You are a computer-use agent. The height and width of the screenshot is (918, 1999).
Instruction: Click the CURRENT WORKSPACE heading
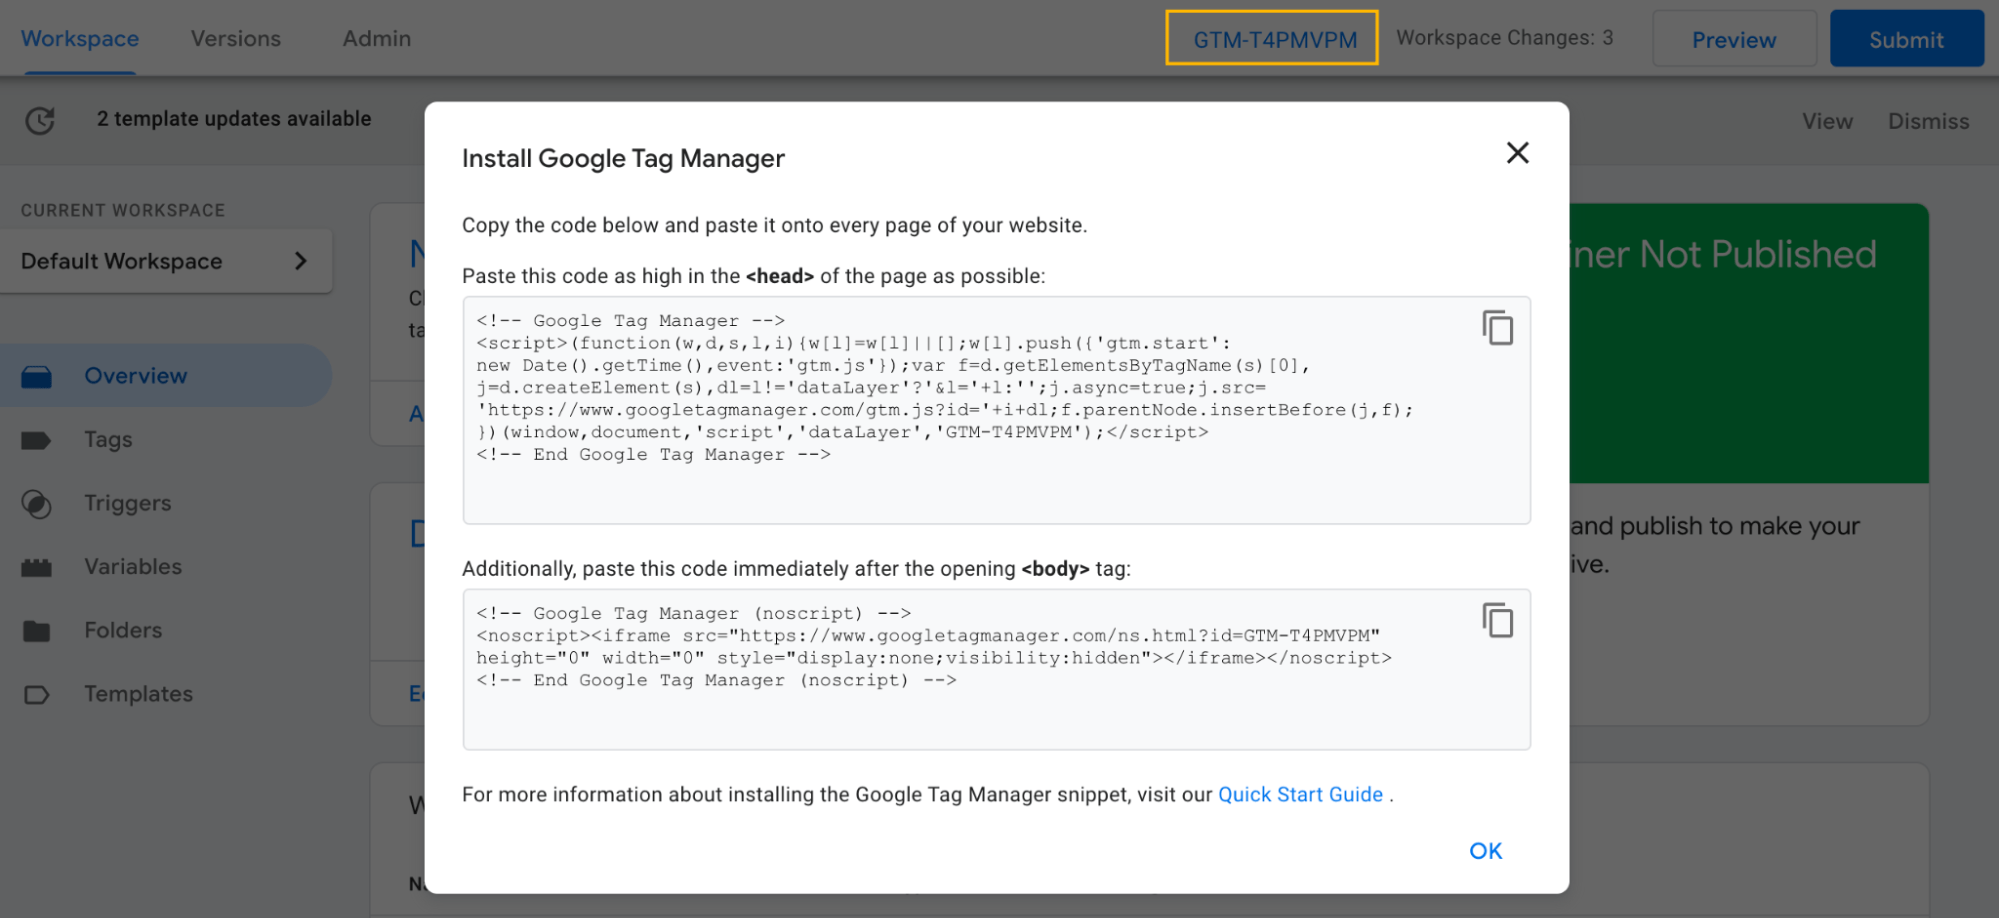point(123,210)
